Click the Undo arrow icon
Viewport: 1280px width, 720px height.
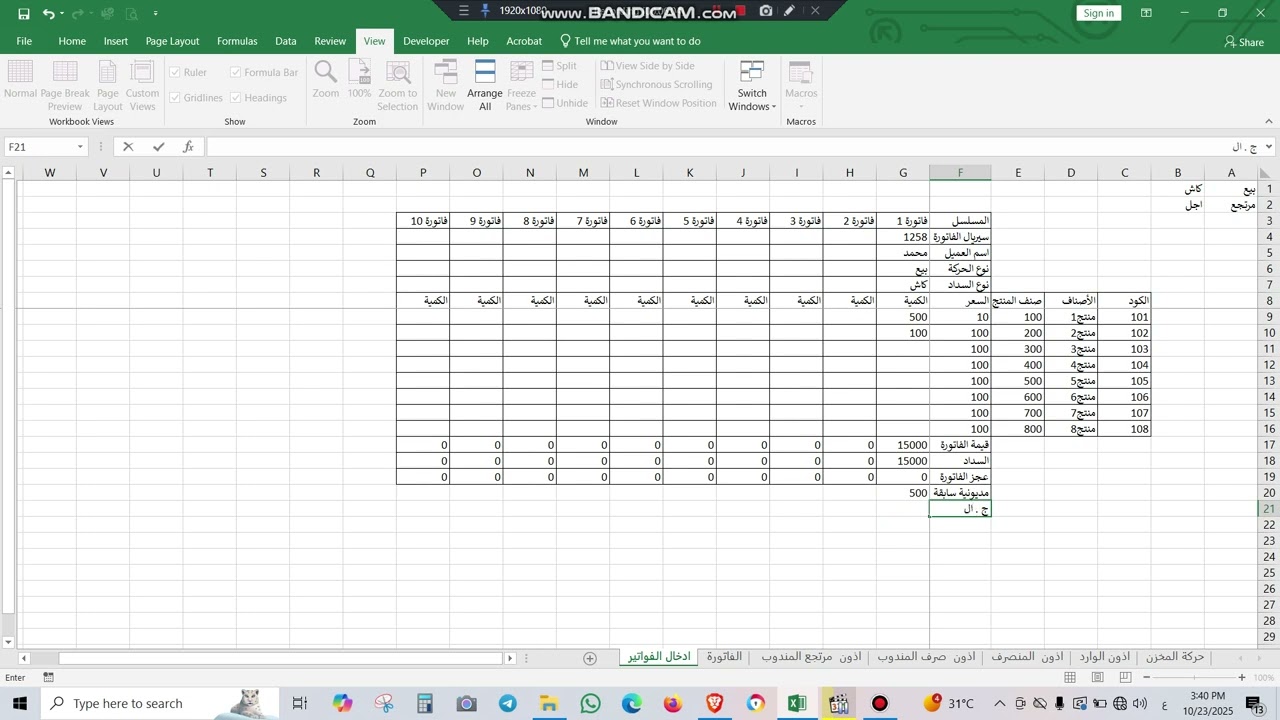pos(48,14)
